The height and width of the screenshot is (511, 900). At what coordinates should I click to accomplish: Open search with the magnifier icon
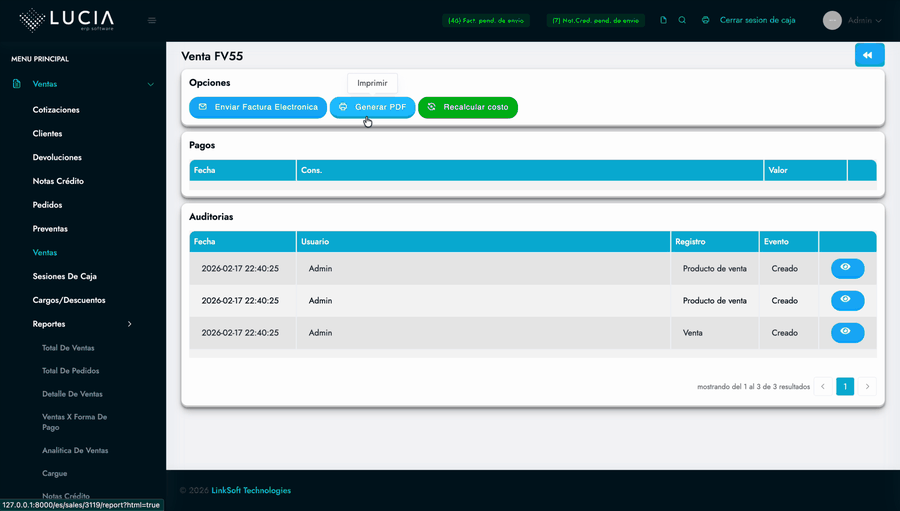(682, 20)
